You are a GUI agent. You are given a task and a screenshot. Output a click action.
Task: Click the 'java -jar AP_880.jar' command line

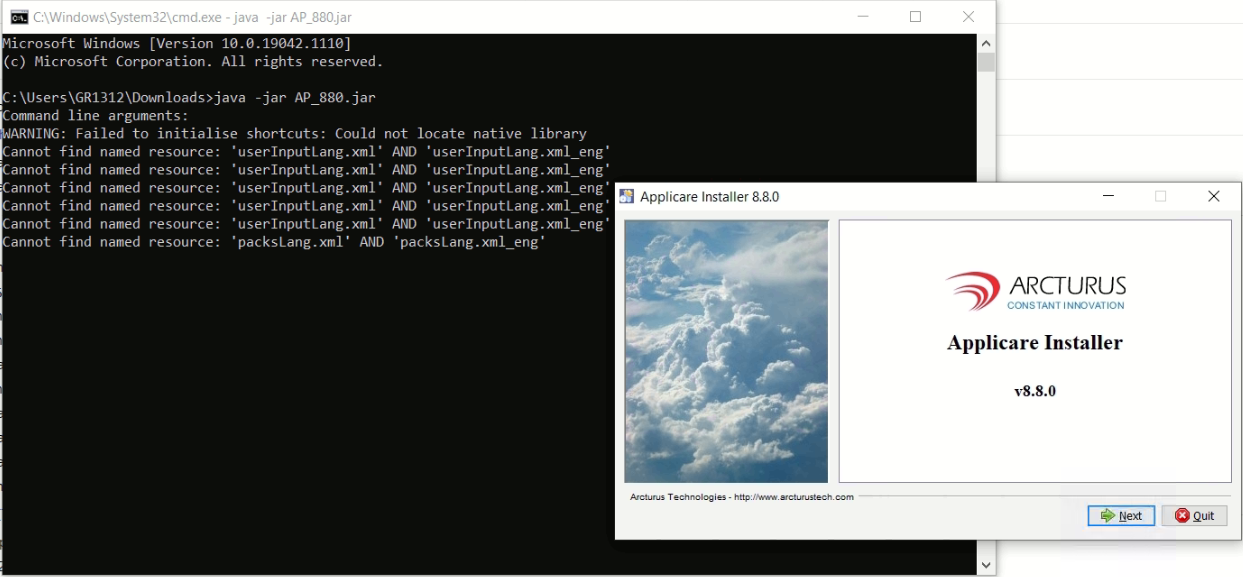pyautogui.click(x=189, y=98)
